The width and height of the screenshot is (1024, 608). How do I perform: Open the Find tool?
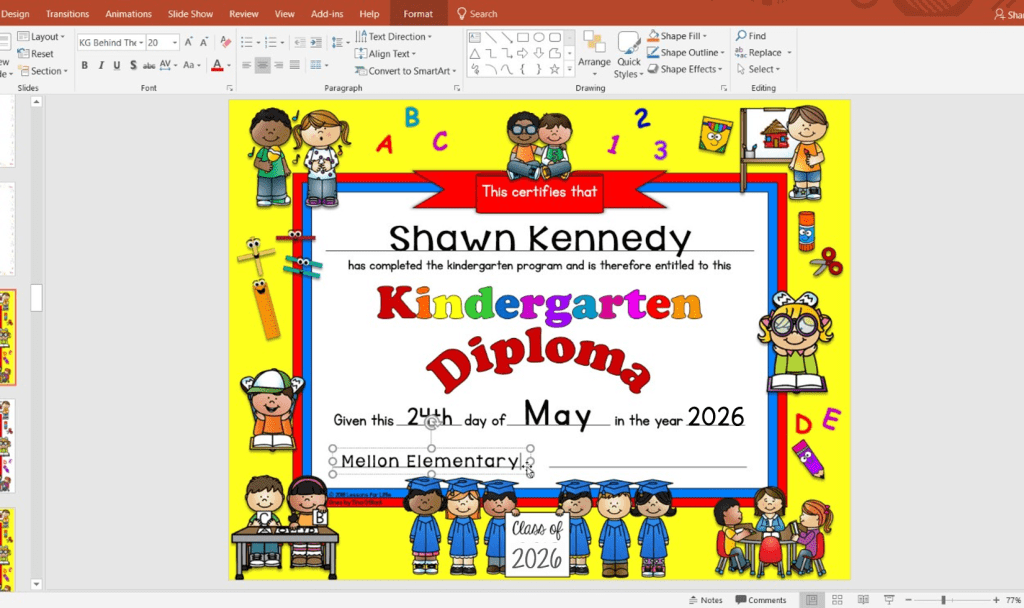click(x=751, y=36)
